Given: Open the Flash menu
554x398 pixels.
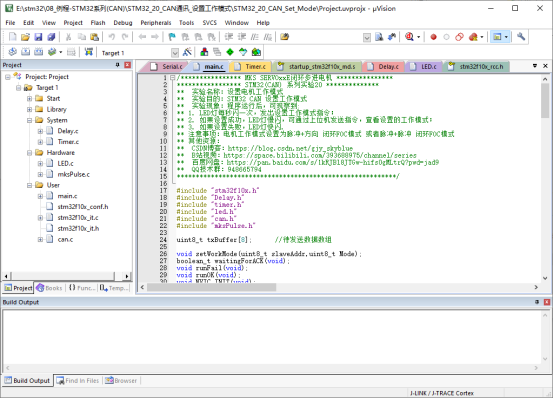Looking at the screenshot, I should [x=98, y=23].
